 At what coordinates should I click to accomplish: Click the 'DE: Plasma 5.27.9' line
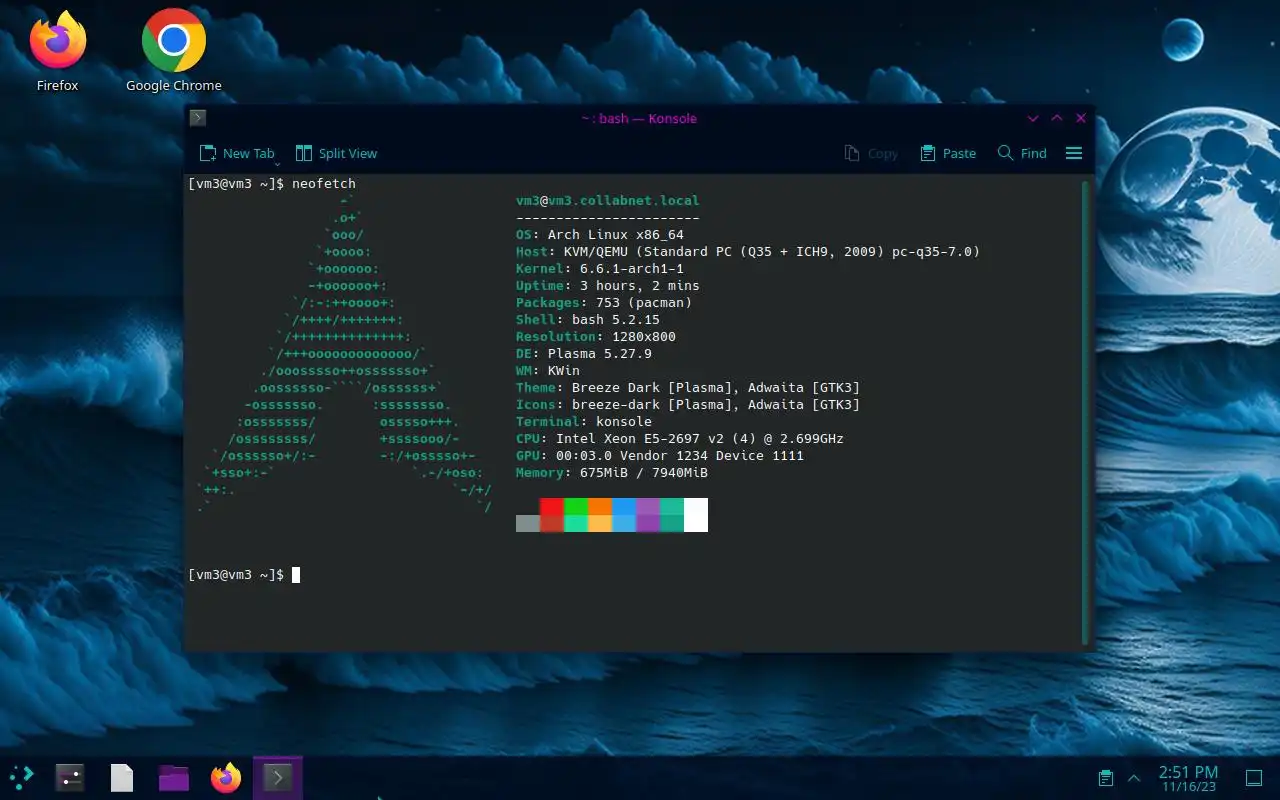point(584,354)
